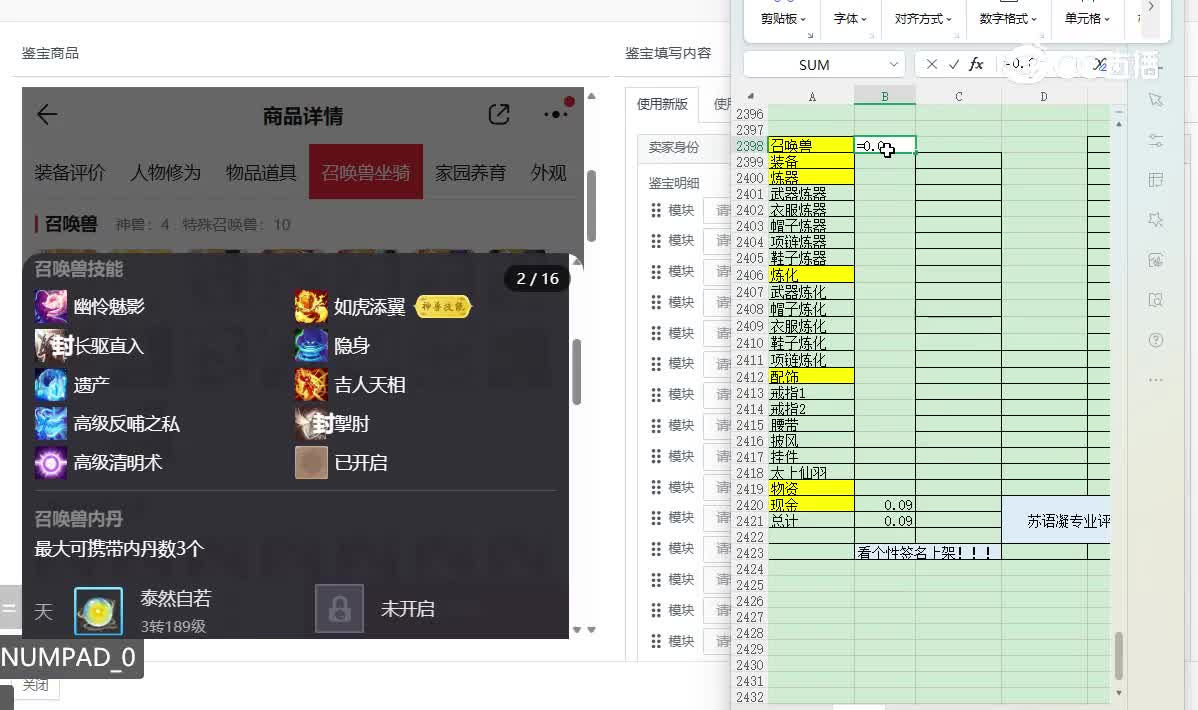1198x710 pixels.
Task: Open the SUM name box dropdown
Action: (893, 65)
